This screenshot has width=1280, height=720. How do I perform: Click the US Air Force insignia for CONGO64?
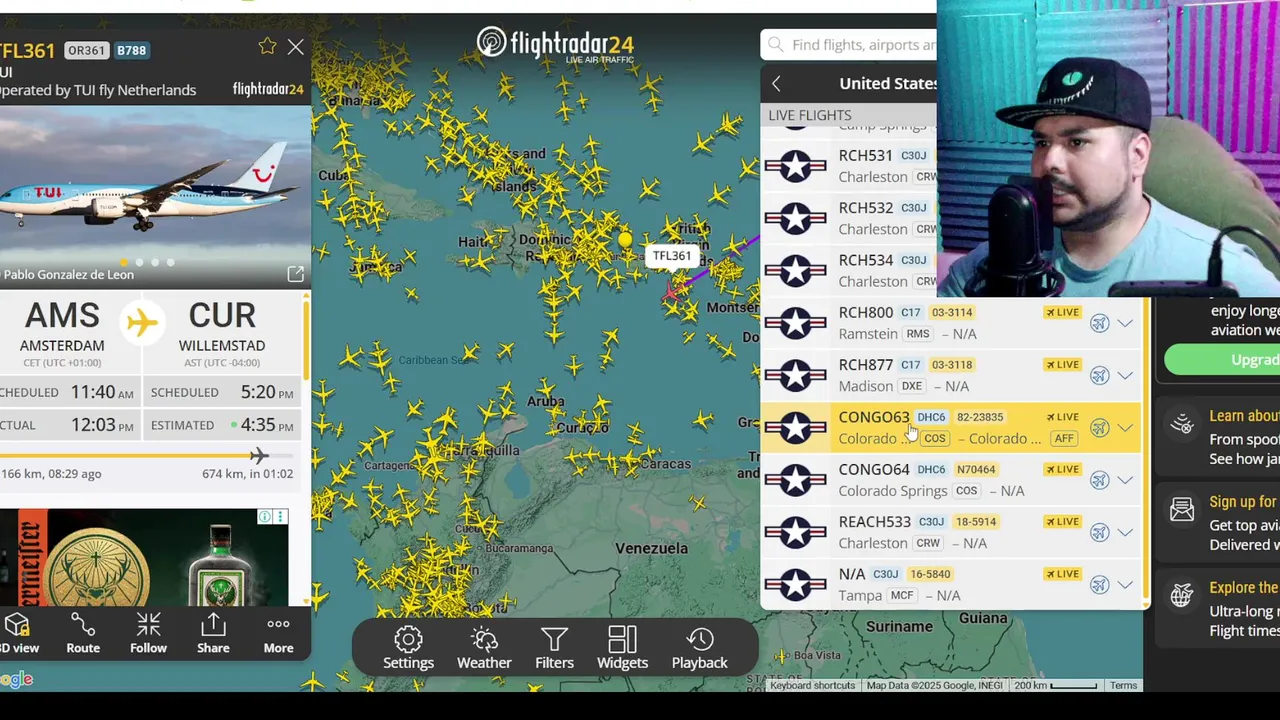[x=796, y=480]
